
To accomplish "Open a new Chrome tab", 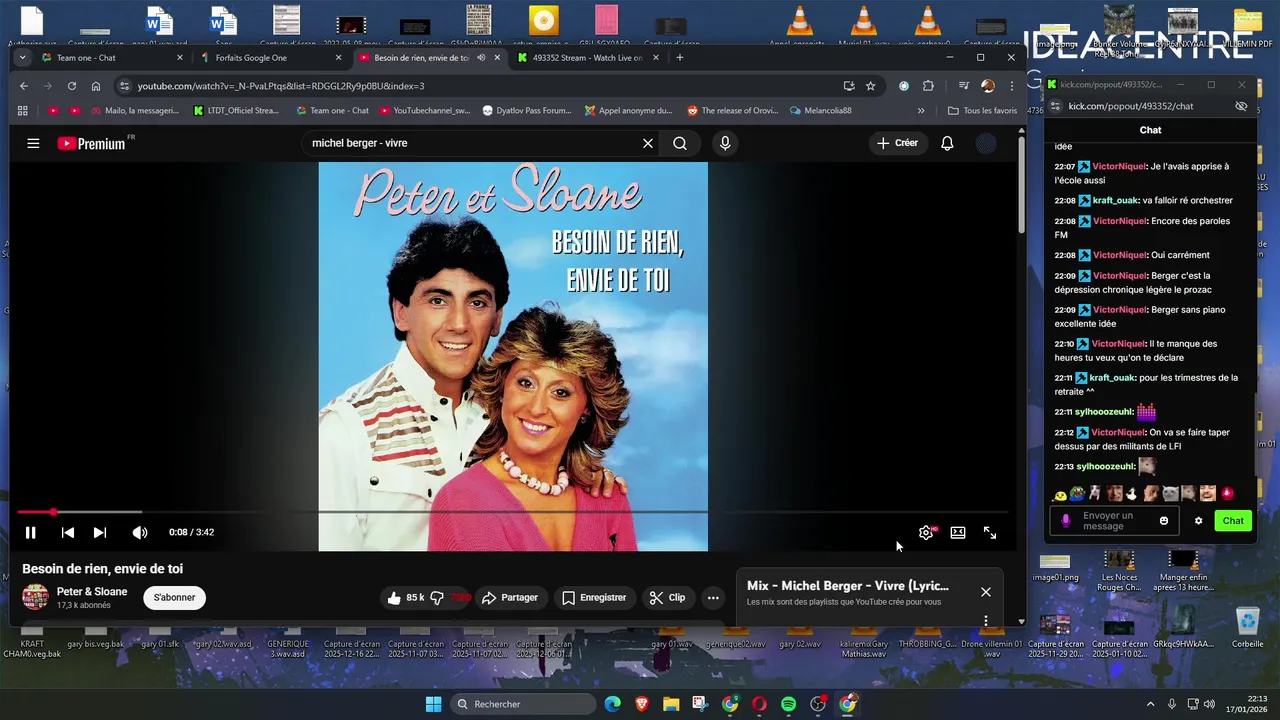I will coord(679,57).
